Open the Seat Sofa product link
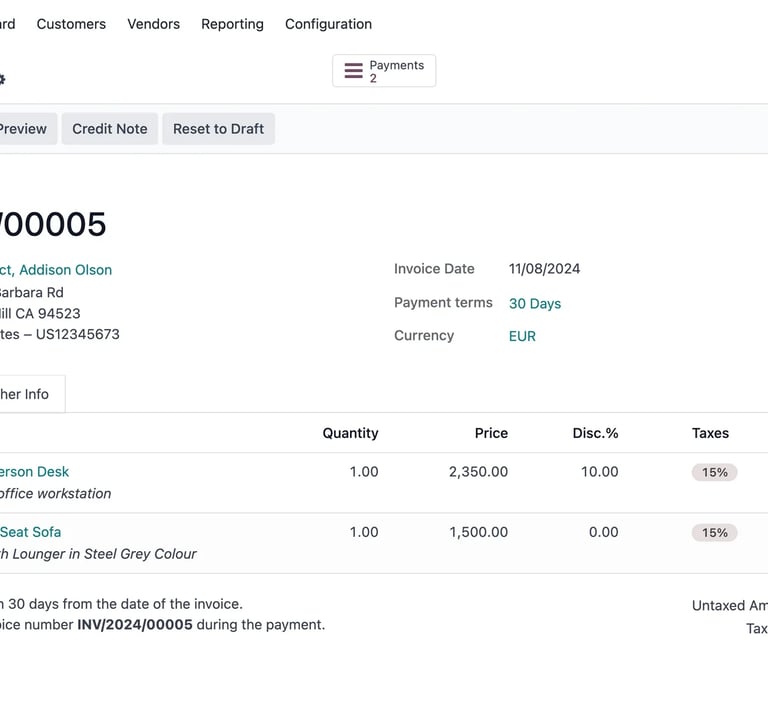Screen dimensions: 768x715 pos(30,532)
